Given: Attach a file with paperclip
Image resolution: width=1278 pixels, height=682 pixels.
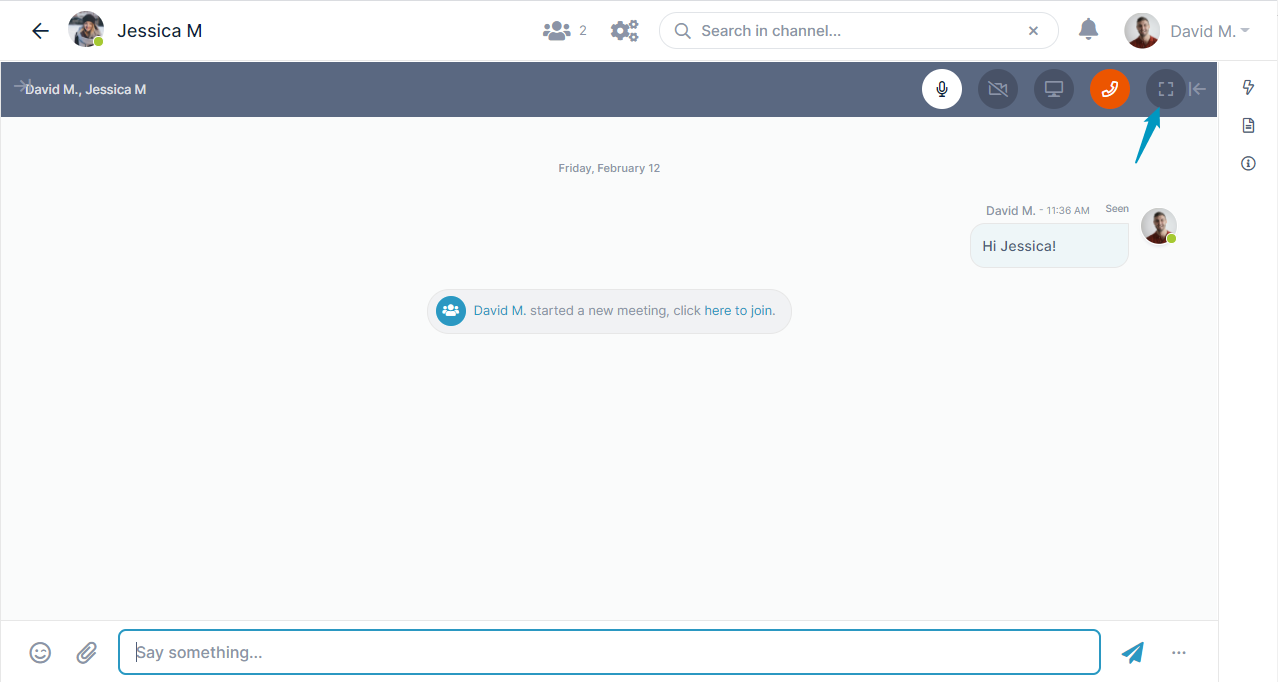Looking at the screenshot, I should point(87,652).
